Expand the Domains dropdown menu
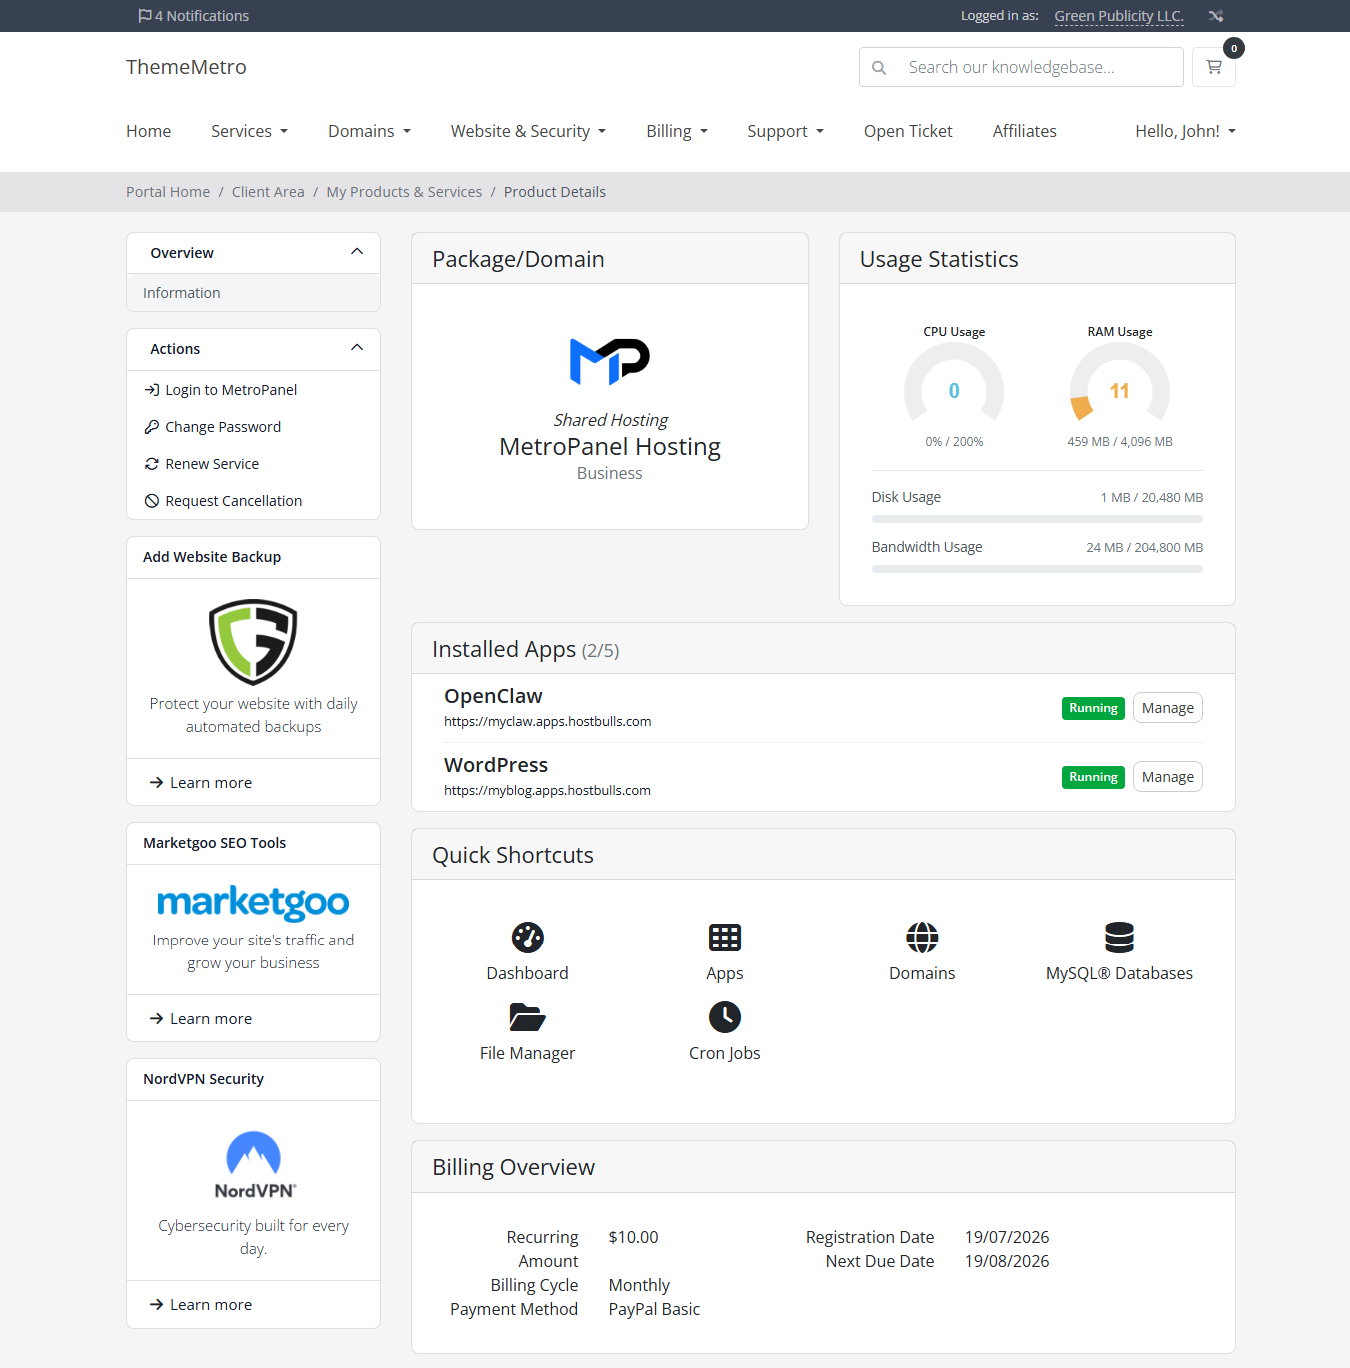Screen dimensions: 1350x1368 (369, 131)
